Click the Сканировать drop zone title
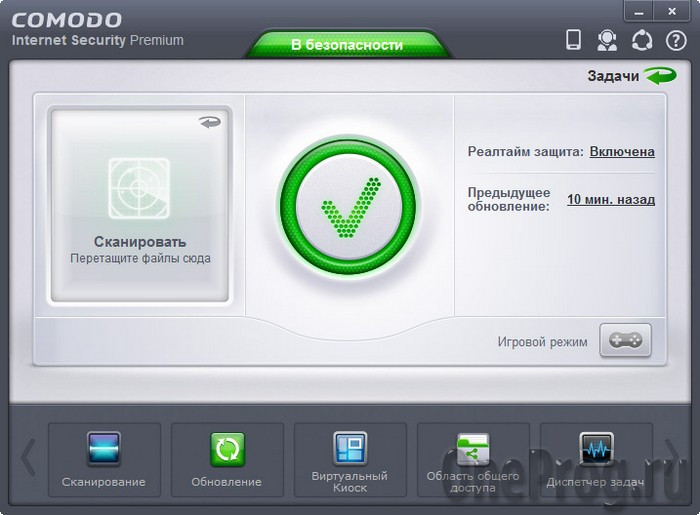Viewport: 700px width, 515px height. pos(140,242)
